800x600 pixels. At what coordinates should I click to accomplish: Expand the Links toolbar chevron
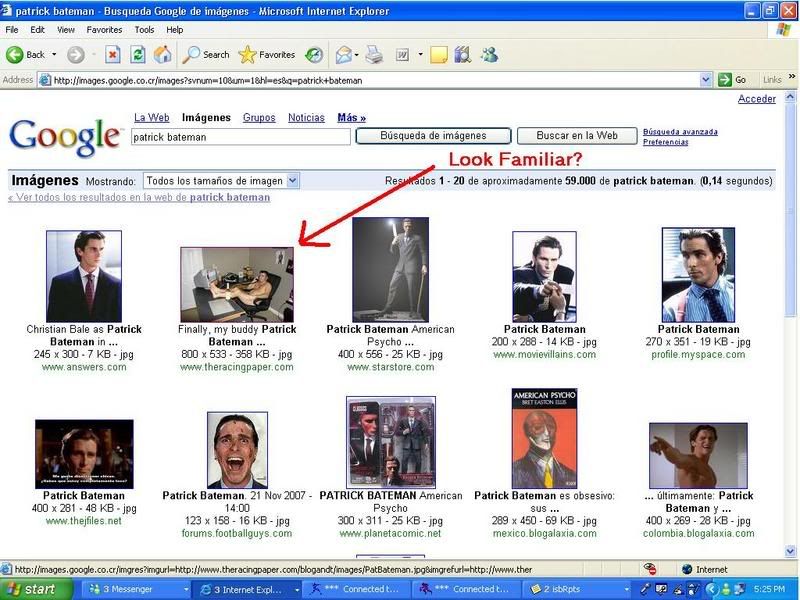pos(792,77)
